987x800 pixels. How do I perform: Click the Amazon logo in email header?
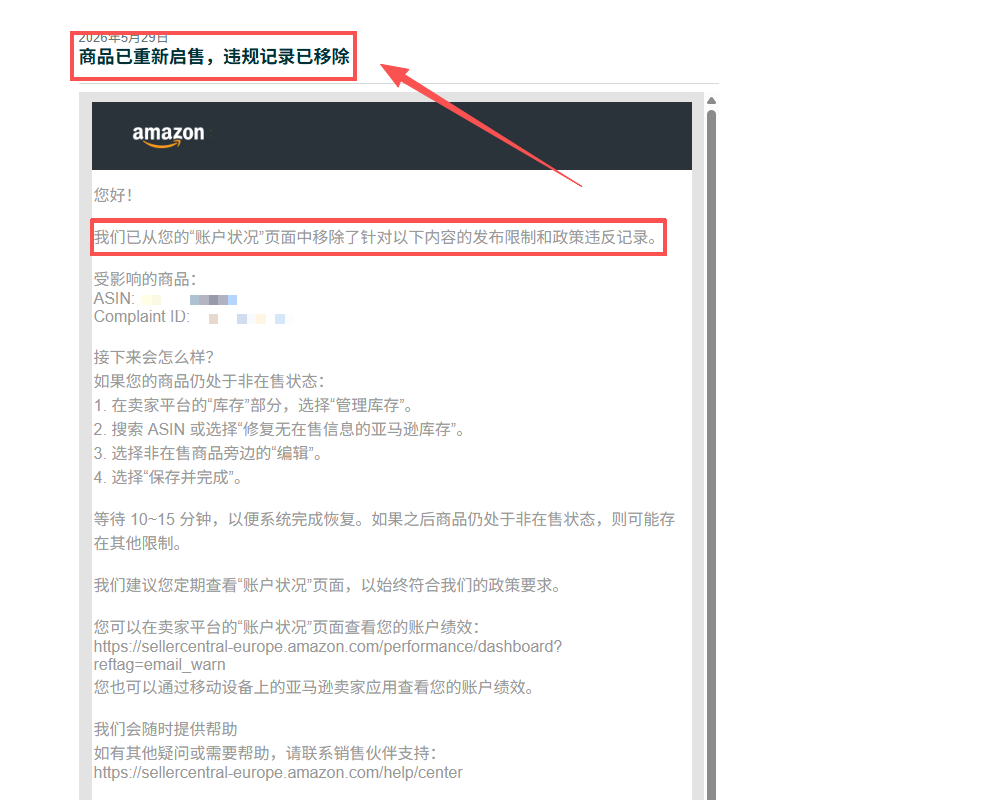(168, 136)
